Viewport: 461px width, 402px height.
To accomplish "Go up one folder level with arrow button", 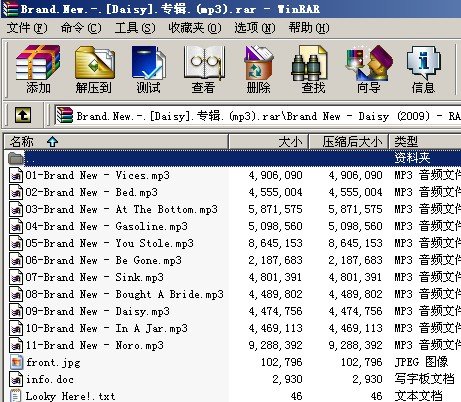I will [23, 115].
